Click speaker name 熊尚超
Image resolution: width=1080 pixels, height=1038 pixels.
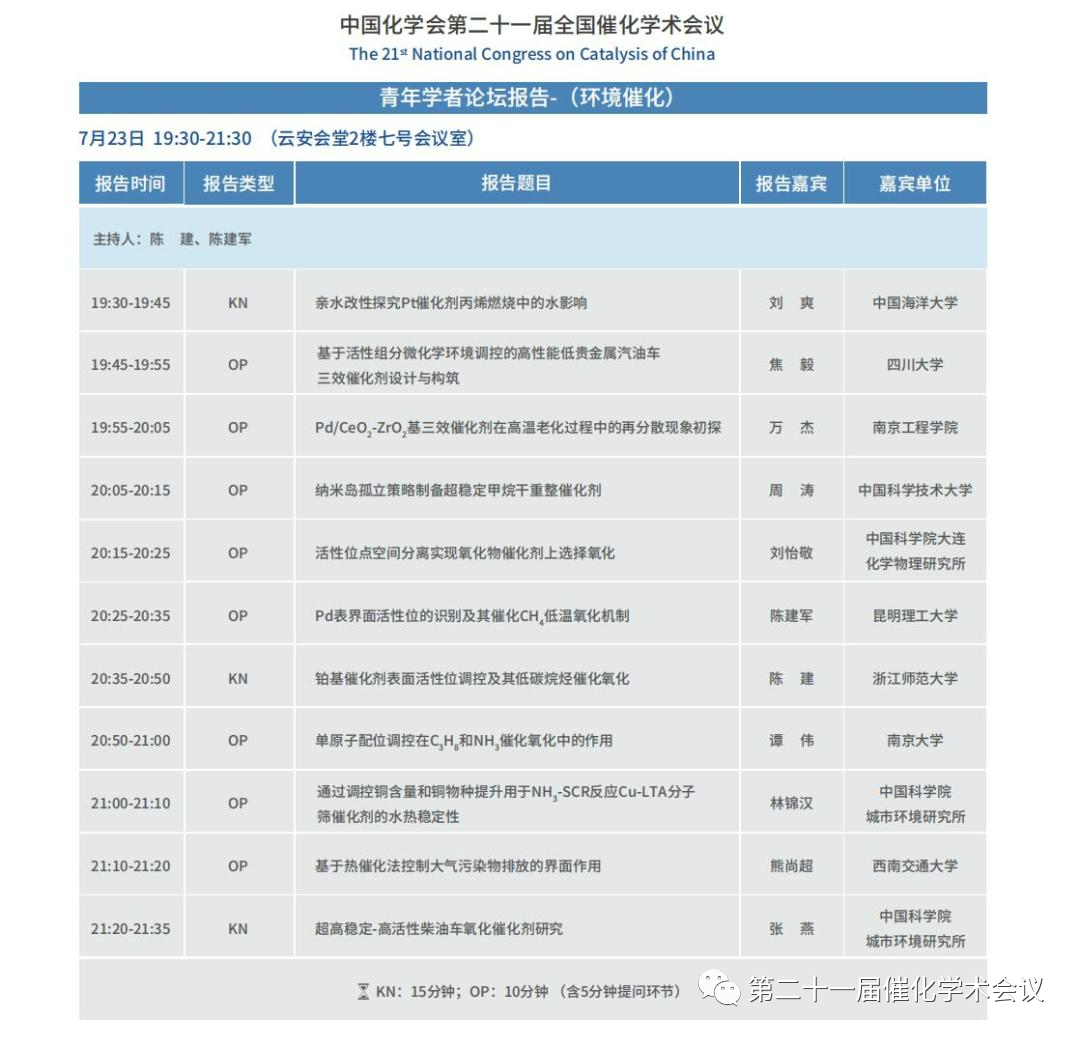click(x=791, y=866)
